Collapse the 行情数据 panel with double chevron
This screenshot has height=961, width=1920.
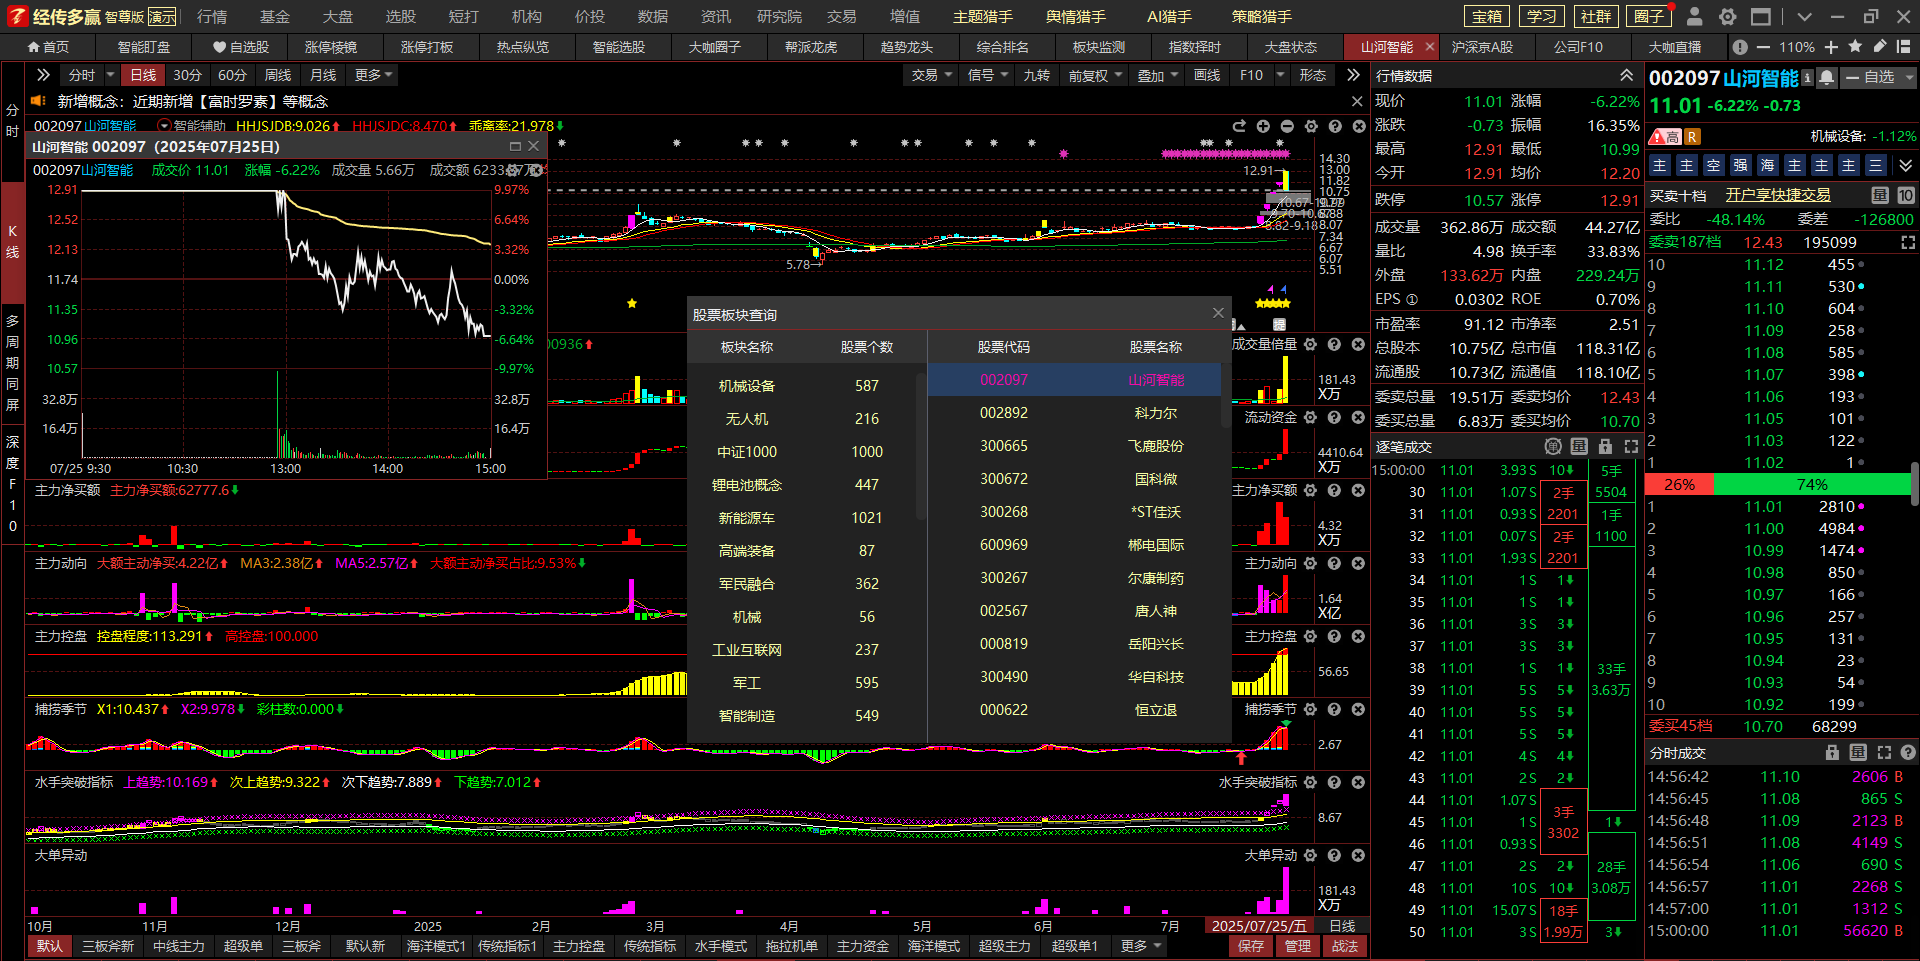tap(1627, 75)
